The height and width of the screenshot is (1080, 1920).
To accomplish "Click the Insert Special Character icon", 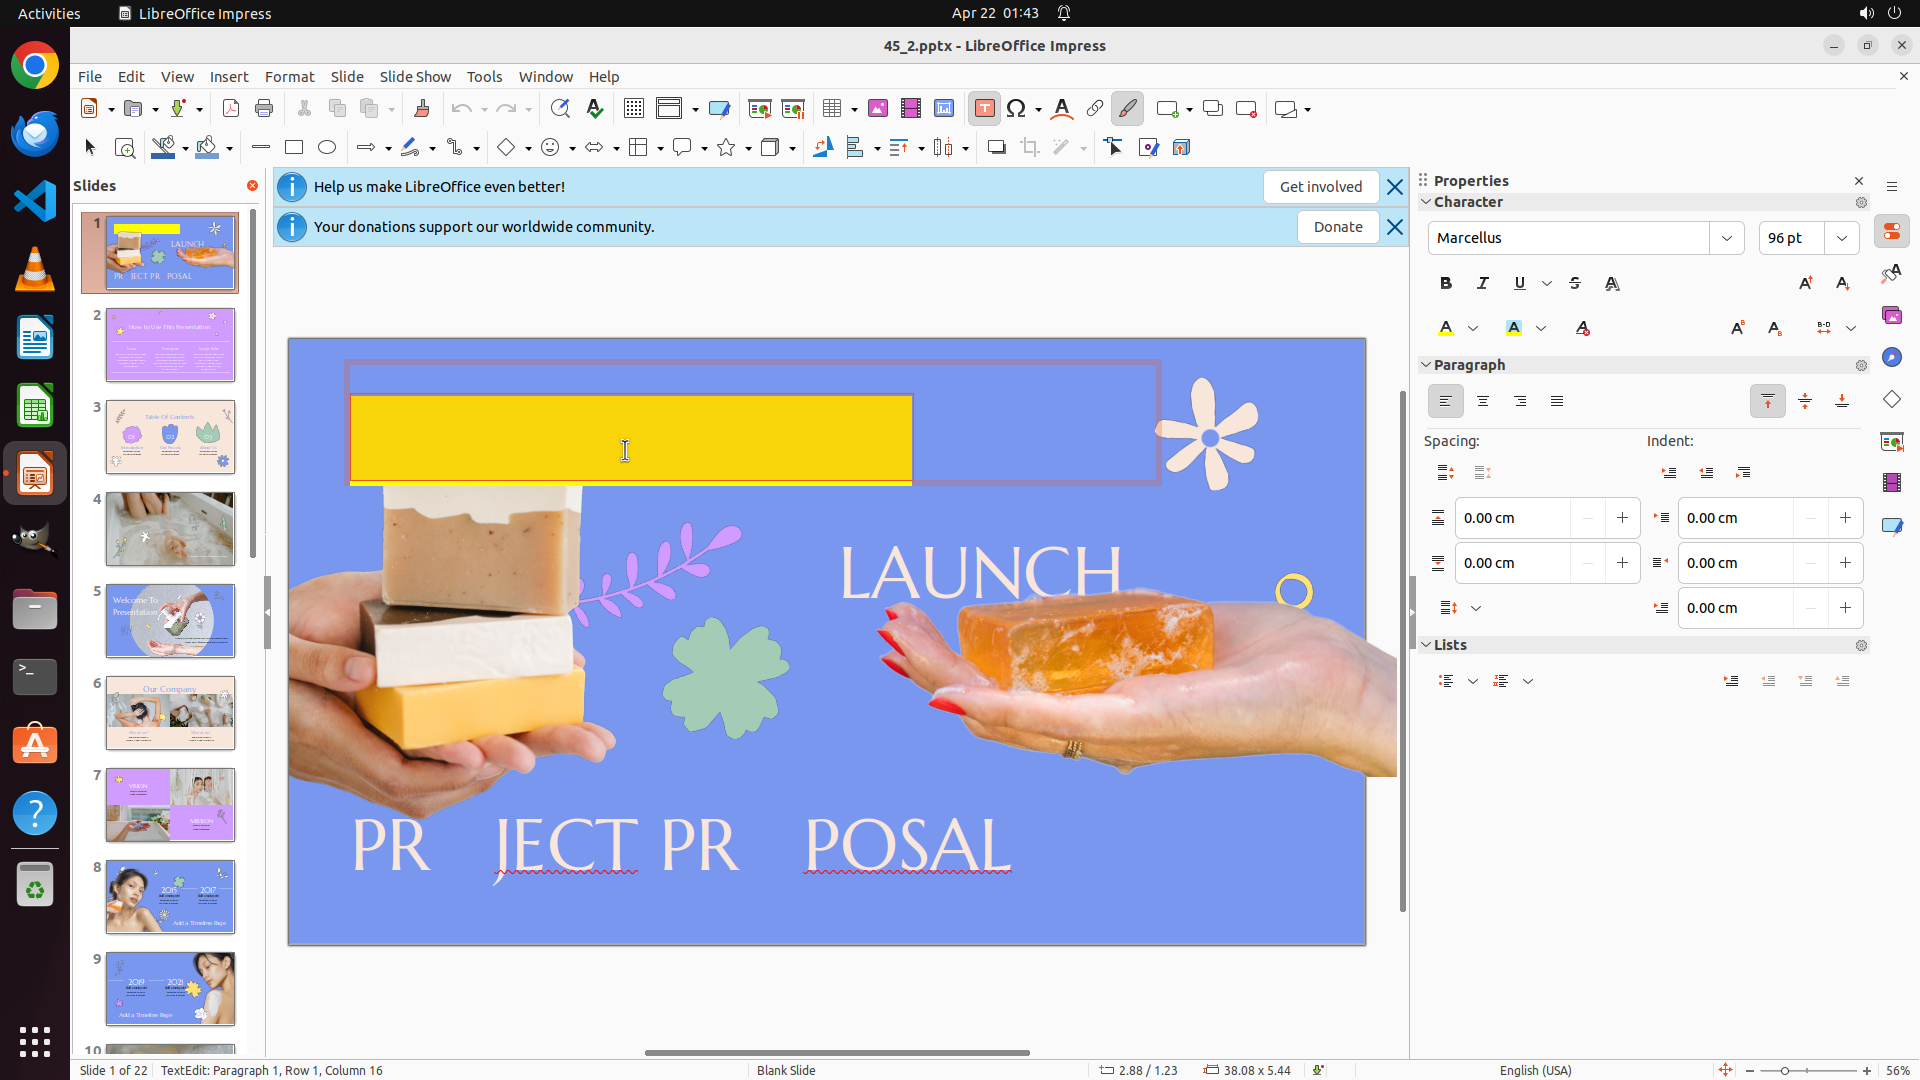I will point(1016,109).
